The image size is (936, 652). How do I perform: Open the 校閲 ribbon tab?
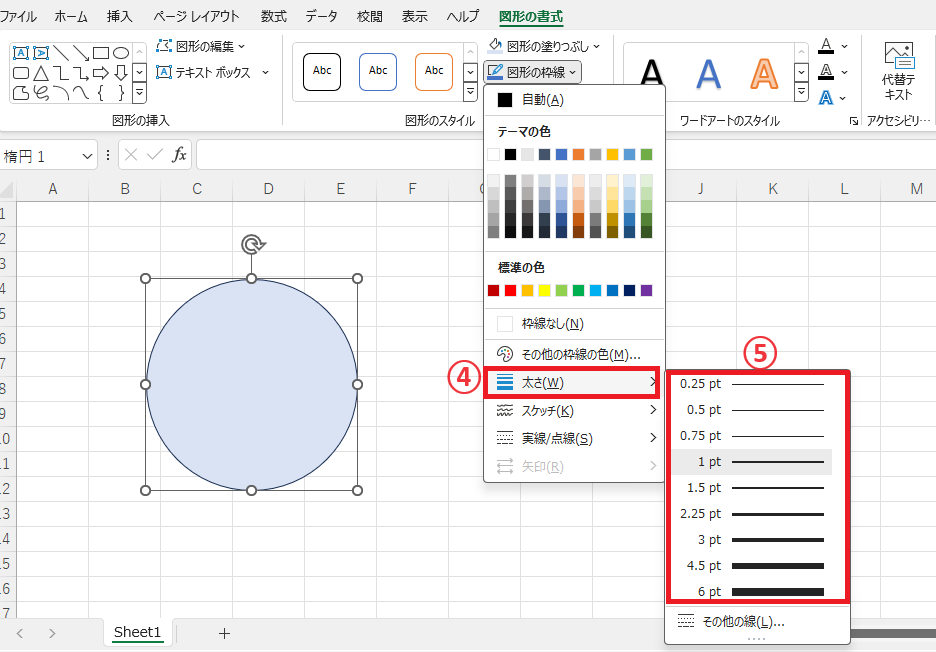pyautogui.click(x=369, y=15)
